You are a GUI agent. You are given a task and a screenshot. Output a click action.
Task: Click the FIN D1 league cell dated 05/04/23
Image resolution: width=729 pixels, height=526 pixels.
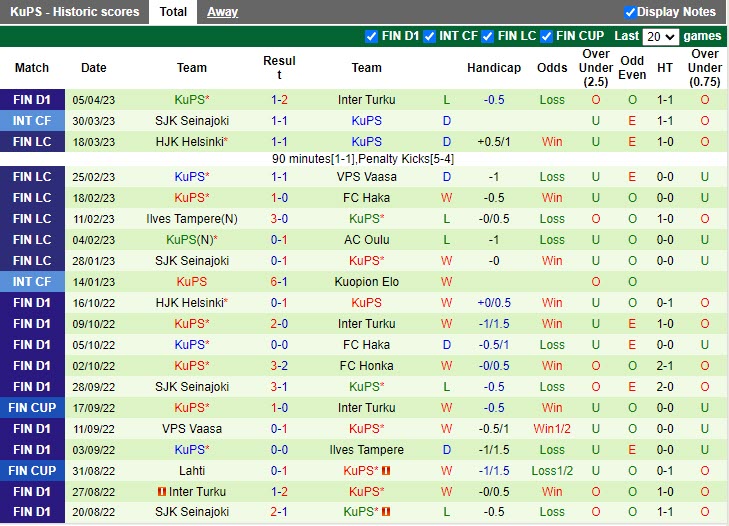tap(32, 100)
